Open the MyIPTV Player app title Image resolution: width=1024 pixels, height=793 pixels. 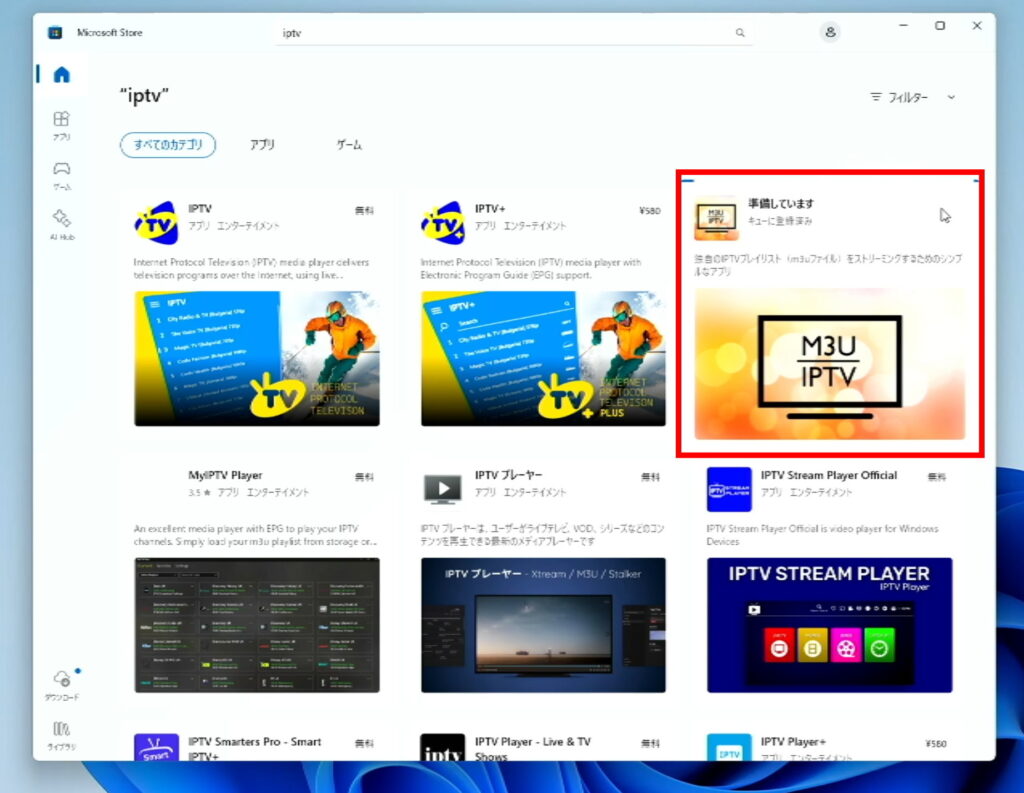225,475
